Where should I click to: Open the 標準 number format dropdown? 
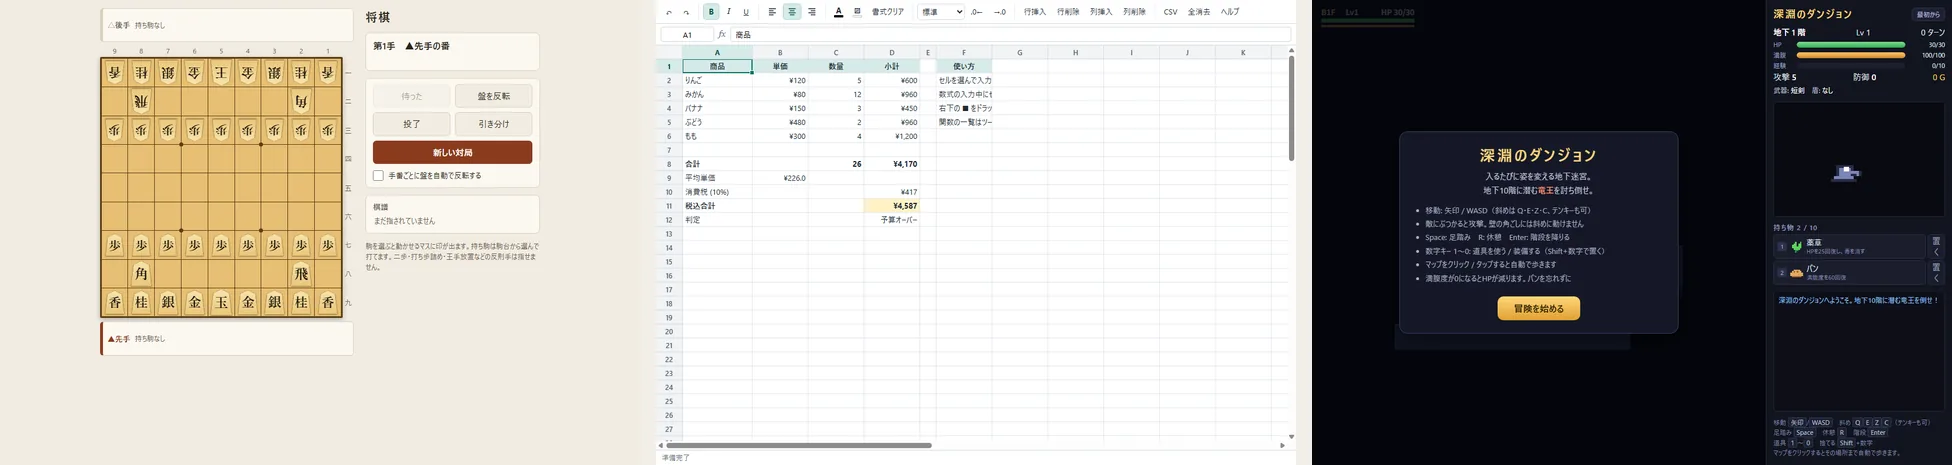(941, 12)
